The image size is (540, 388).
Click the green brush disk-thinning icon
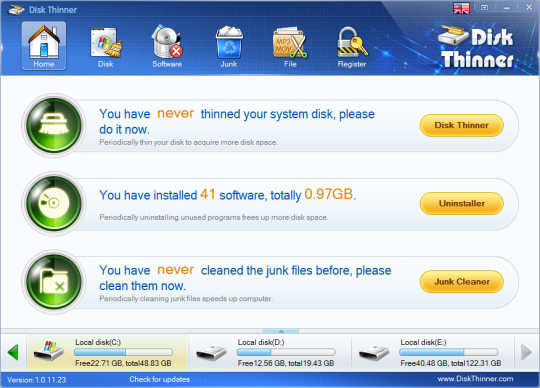click(54, 125)
